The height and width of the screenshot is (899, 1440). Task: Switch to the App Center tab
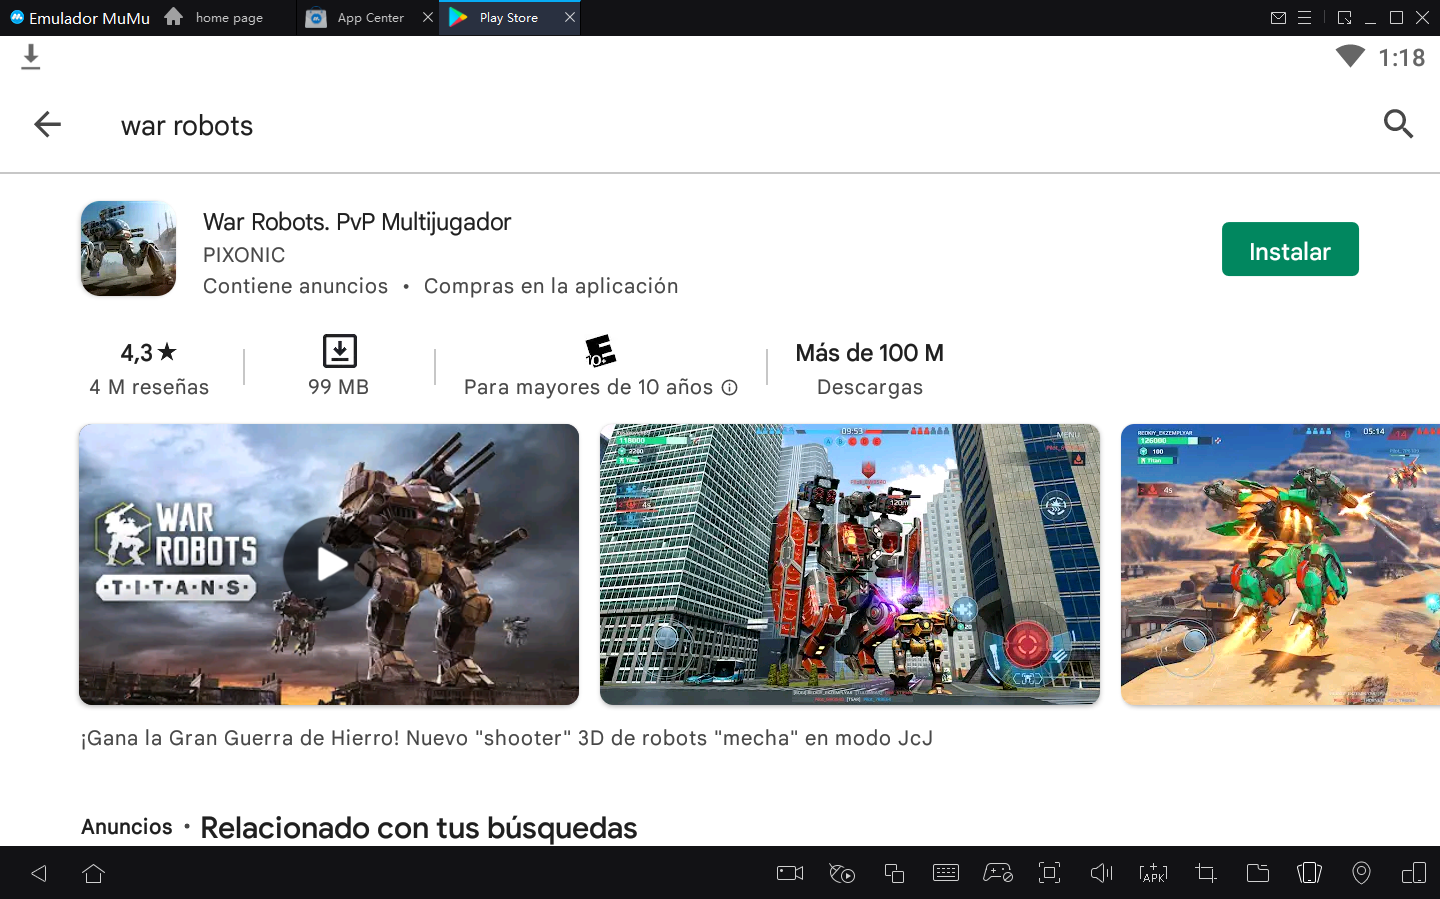pyautogui.click(x=369, y=18)
